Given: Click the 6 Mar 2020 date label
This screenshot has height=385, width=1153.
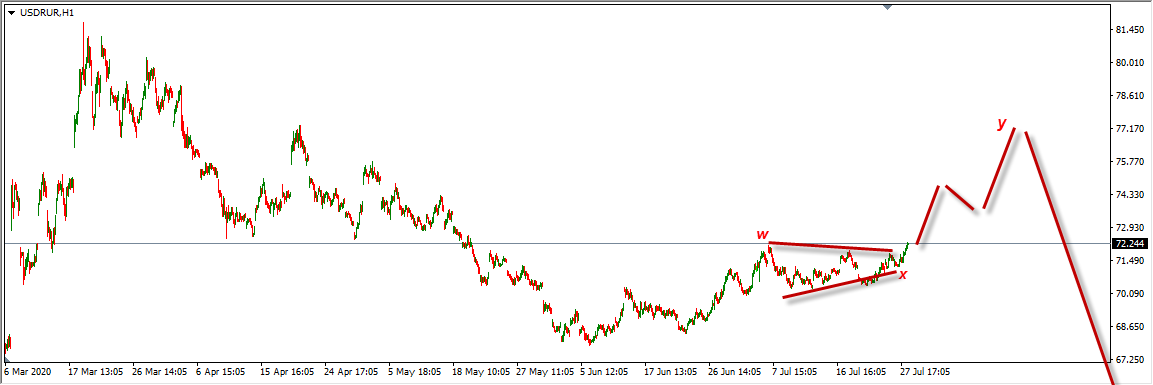Looking at the screenshot, I should point(27,373).
